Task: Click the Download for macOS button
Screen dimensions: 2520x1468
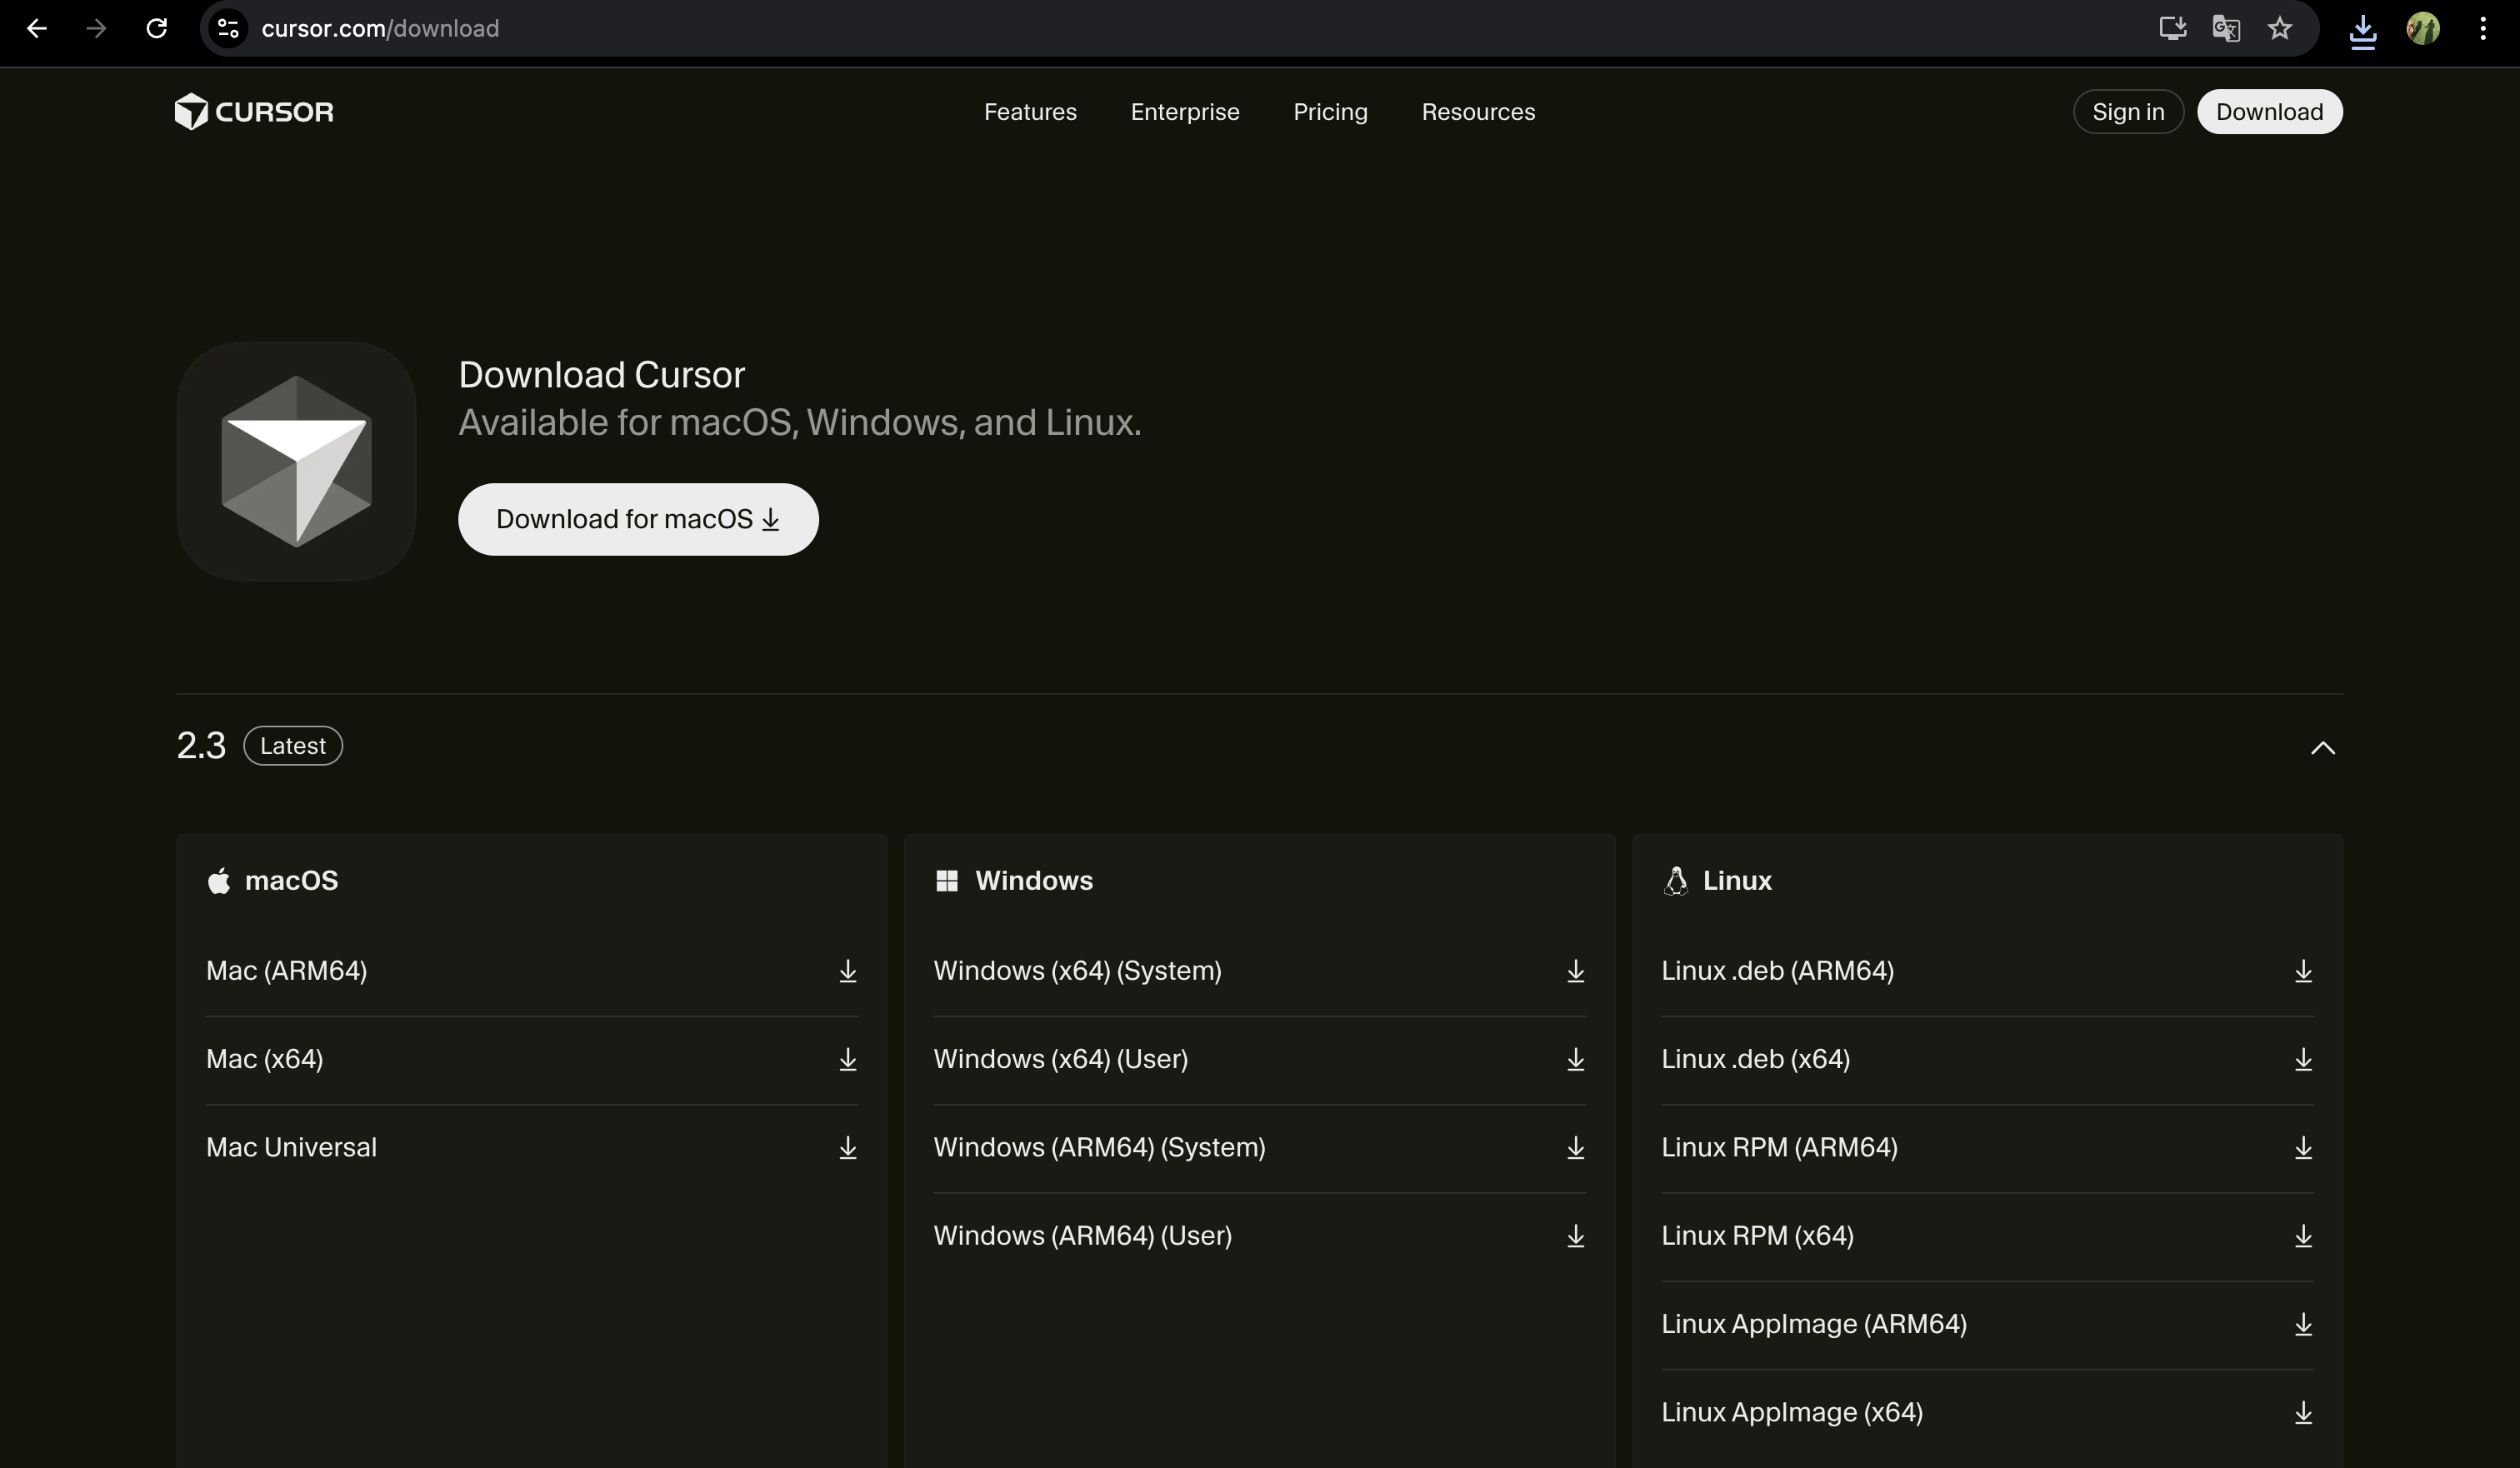Action: (638, 520)
